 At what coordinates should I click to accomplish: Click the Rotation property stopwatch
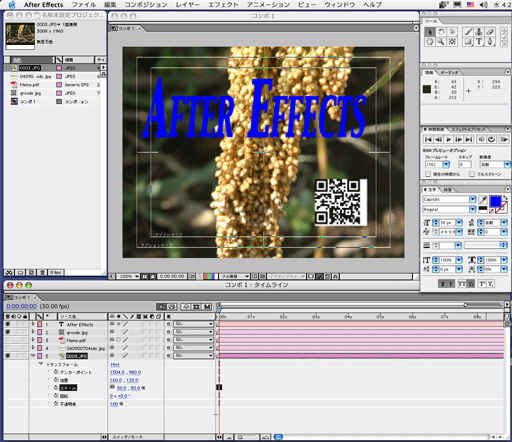click(x=56, y=396)
